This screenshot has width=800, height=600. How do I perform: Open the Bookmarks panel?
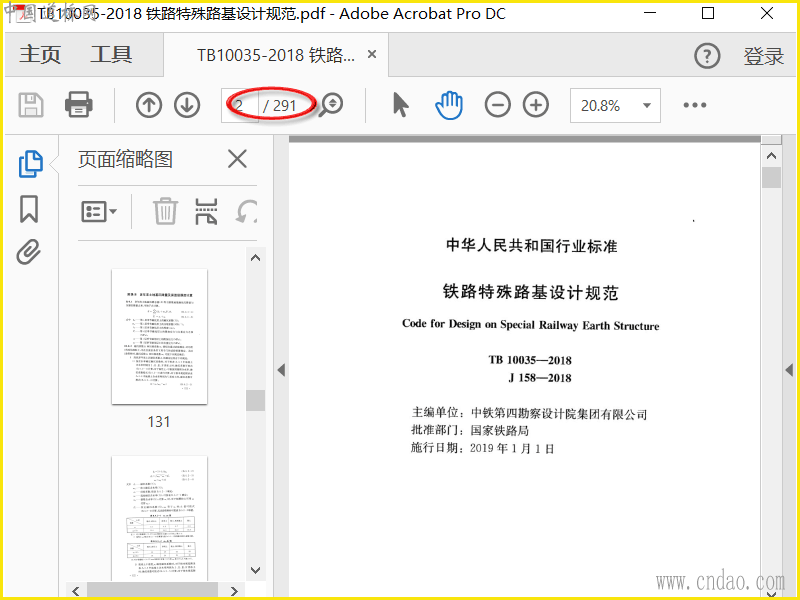pyautogui.click(x=29, y=209)
